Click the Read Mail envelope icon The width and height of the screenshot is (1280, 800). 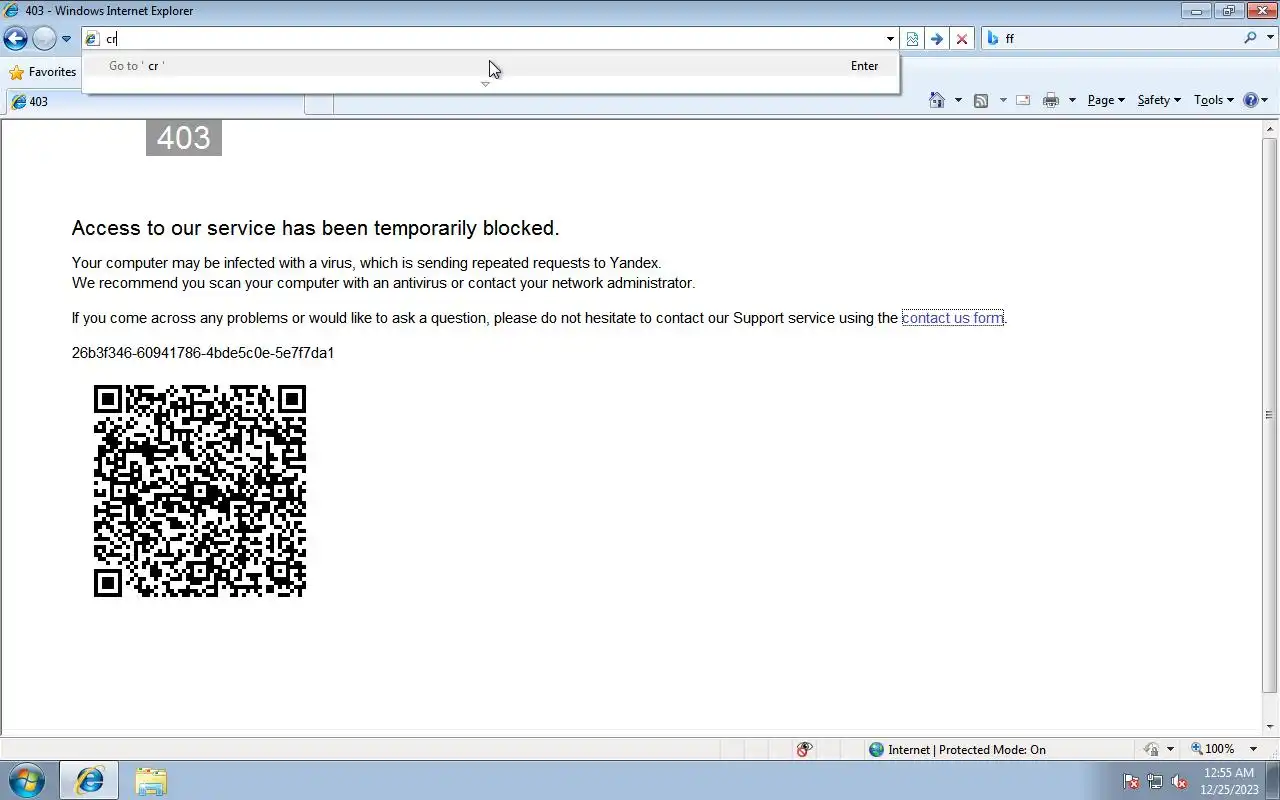point(1023,100)
